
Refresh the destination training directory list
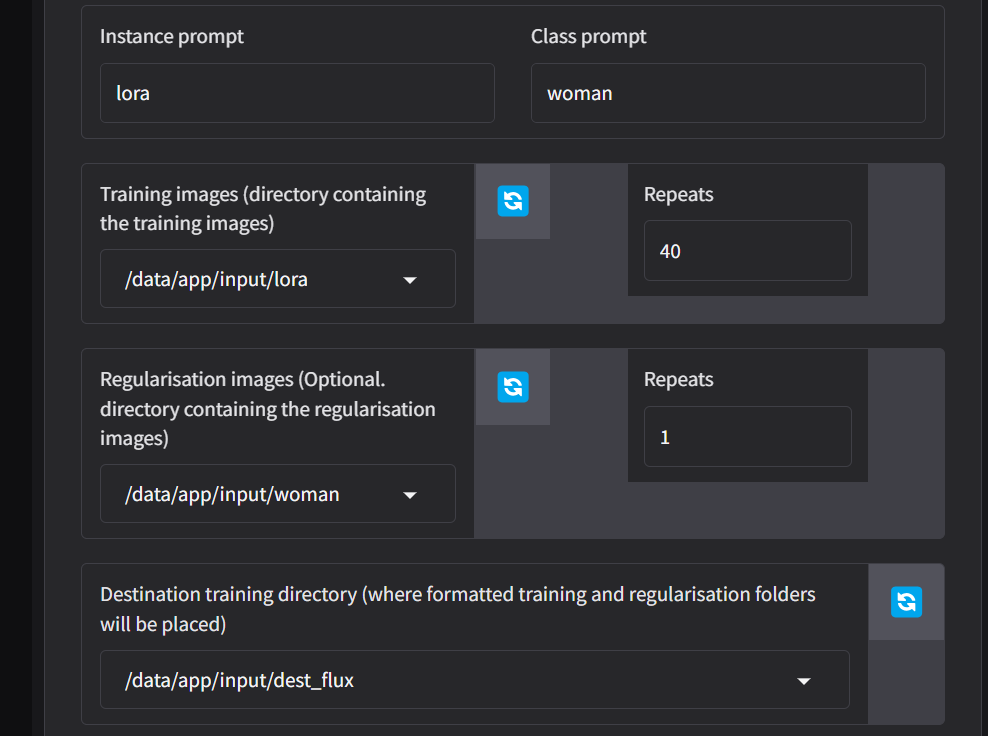pos(906,601)
